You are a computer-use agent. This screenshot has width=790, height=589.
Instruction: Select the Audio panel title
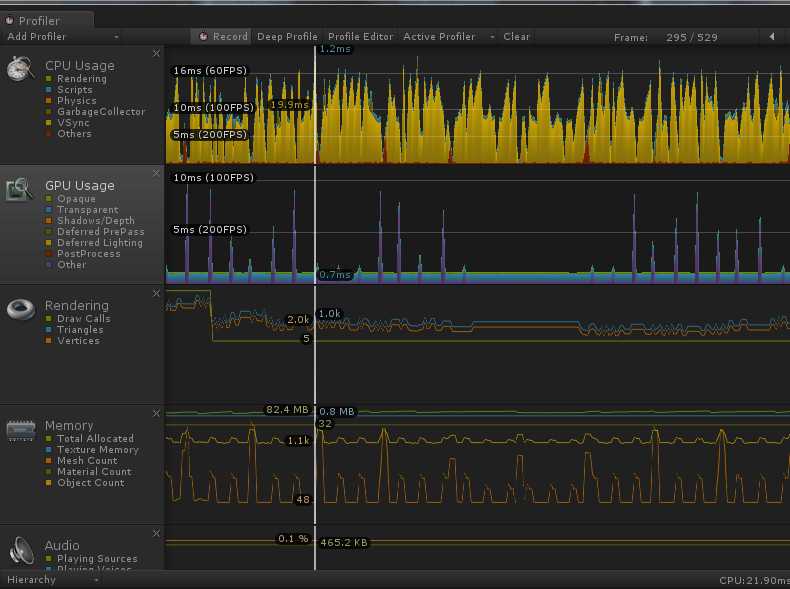coord(62,545)
